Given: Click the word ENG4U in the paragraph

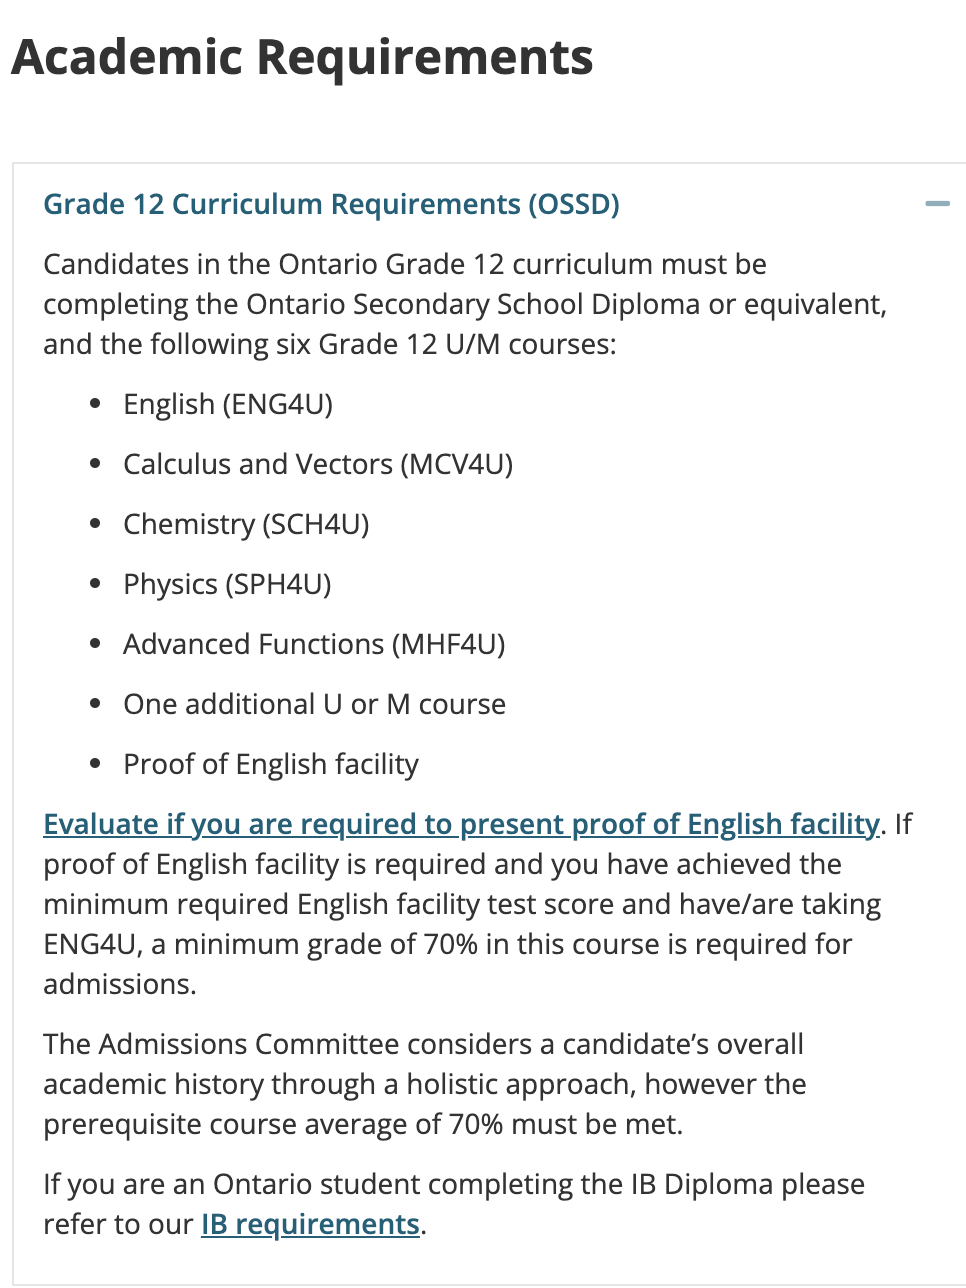Looking at the screenshot, I should pyautogui.click(x=92, y=944).
